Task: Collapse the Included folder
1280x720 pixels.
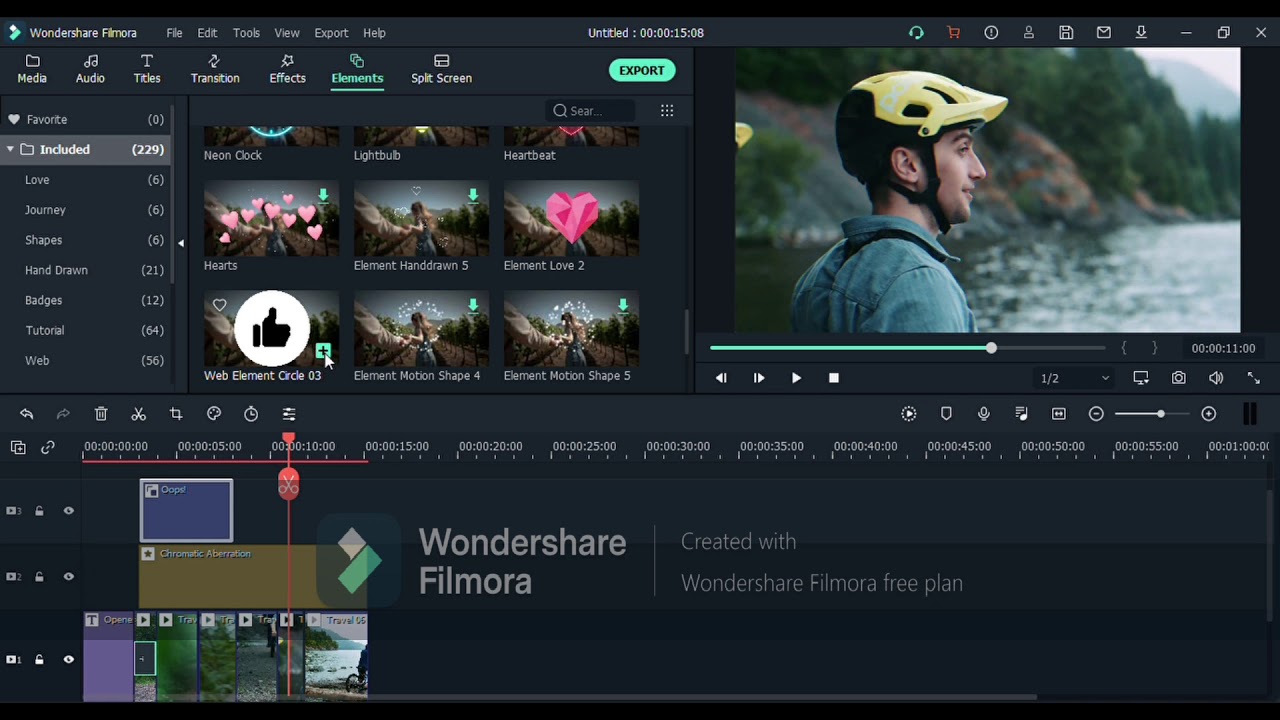Action: (x=10, y=150)
